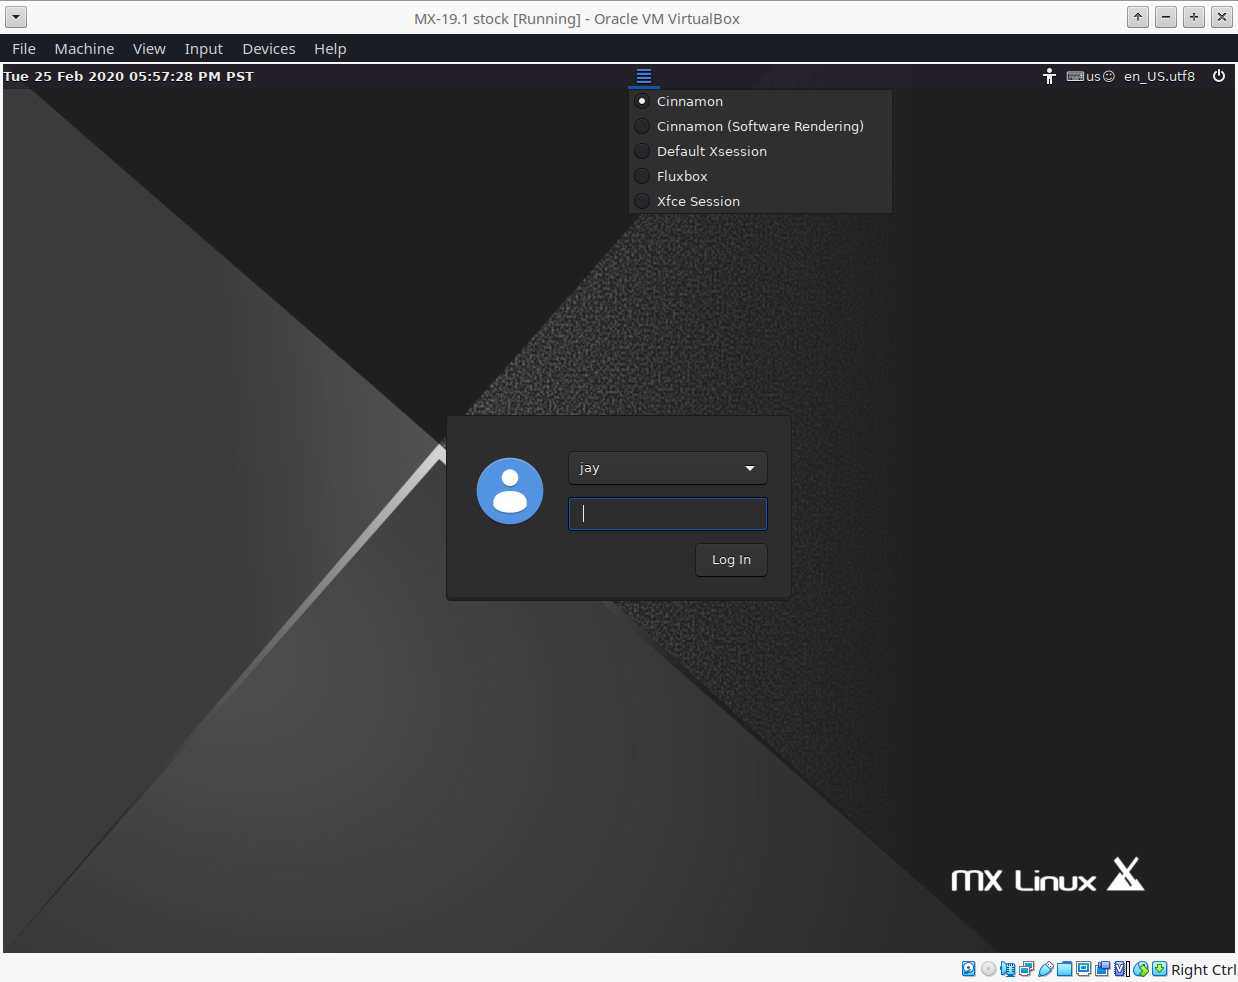Click the display monitor status icon

[x=1083, y=969]
